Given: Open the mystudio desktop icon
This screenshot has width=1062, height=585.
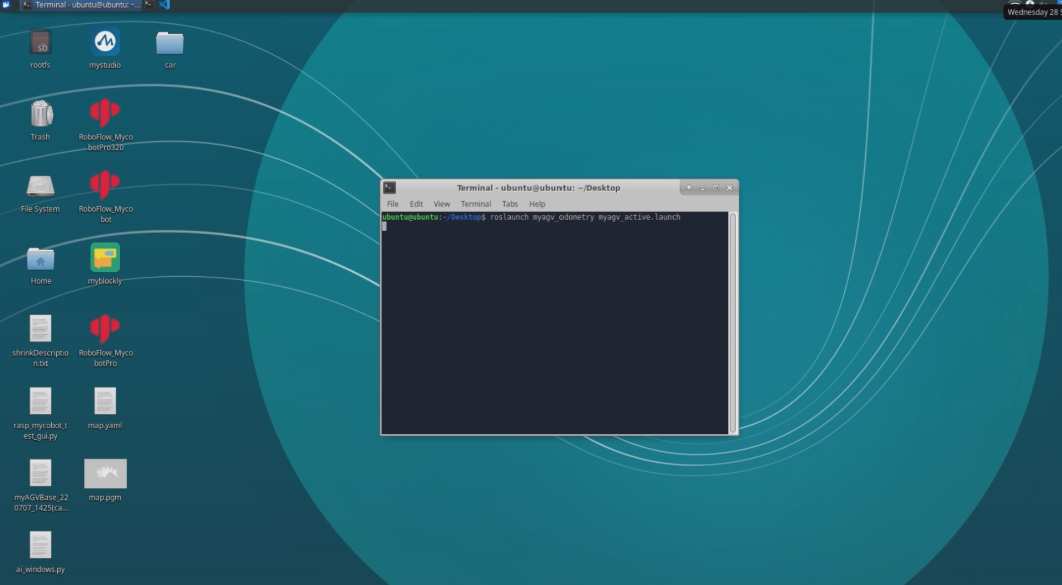Looking at the screenshot, I should point(105,43).
